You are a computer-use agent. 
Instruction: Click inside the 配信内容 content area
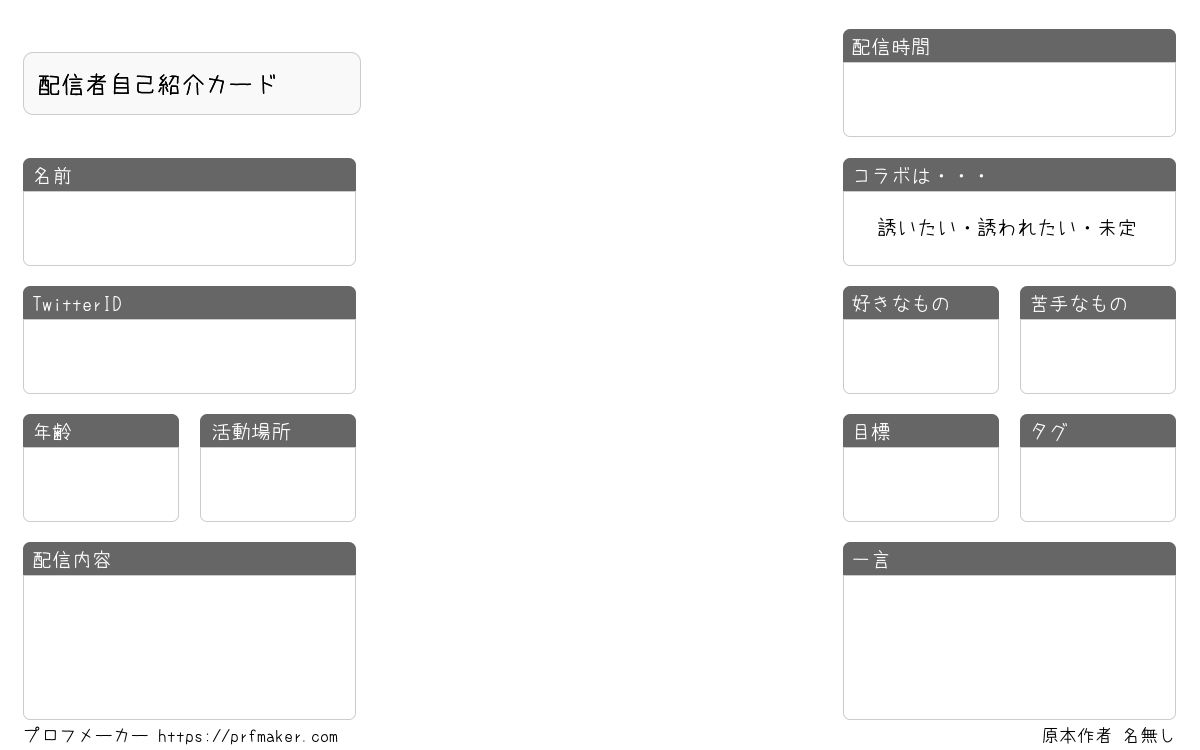(x=189, y=647)
